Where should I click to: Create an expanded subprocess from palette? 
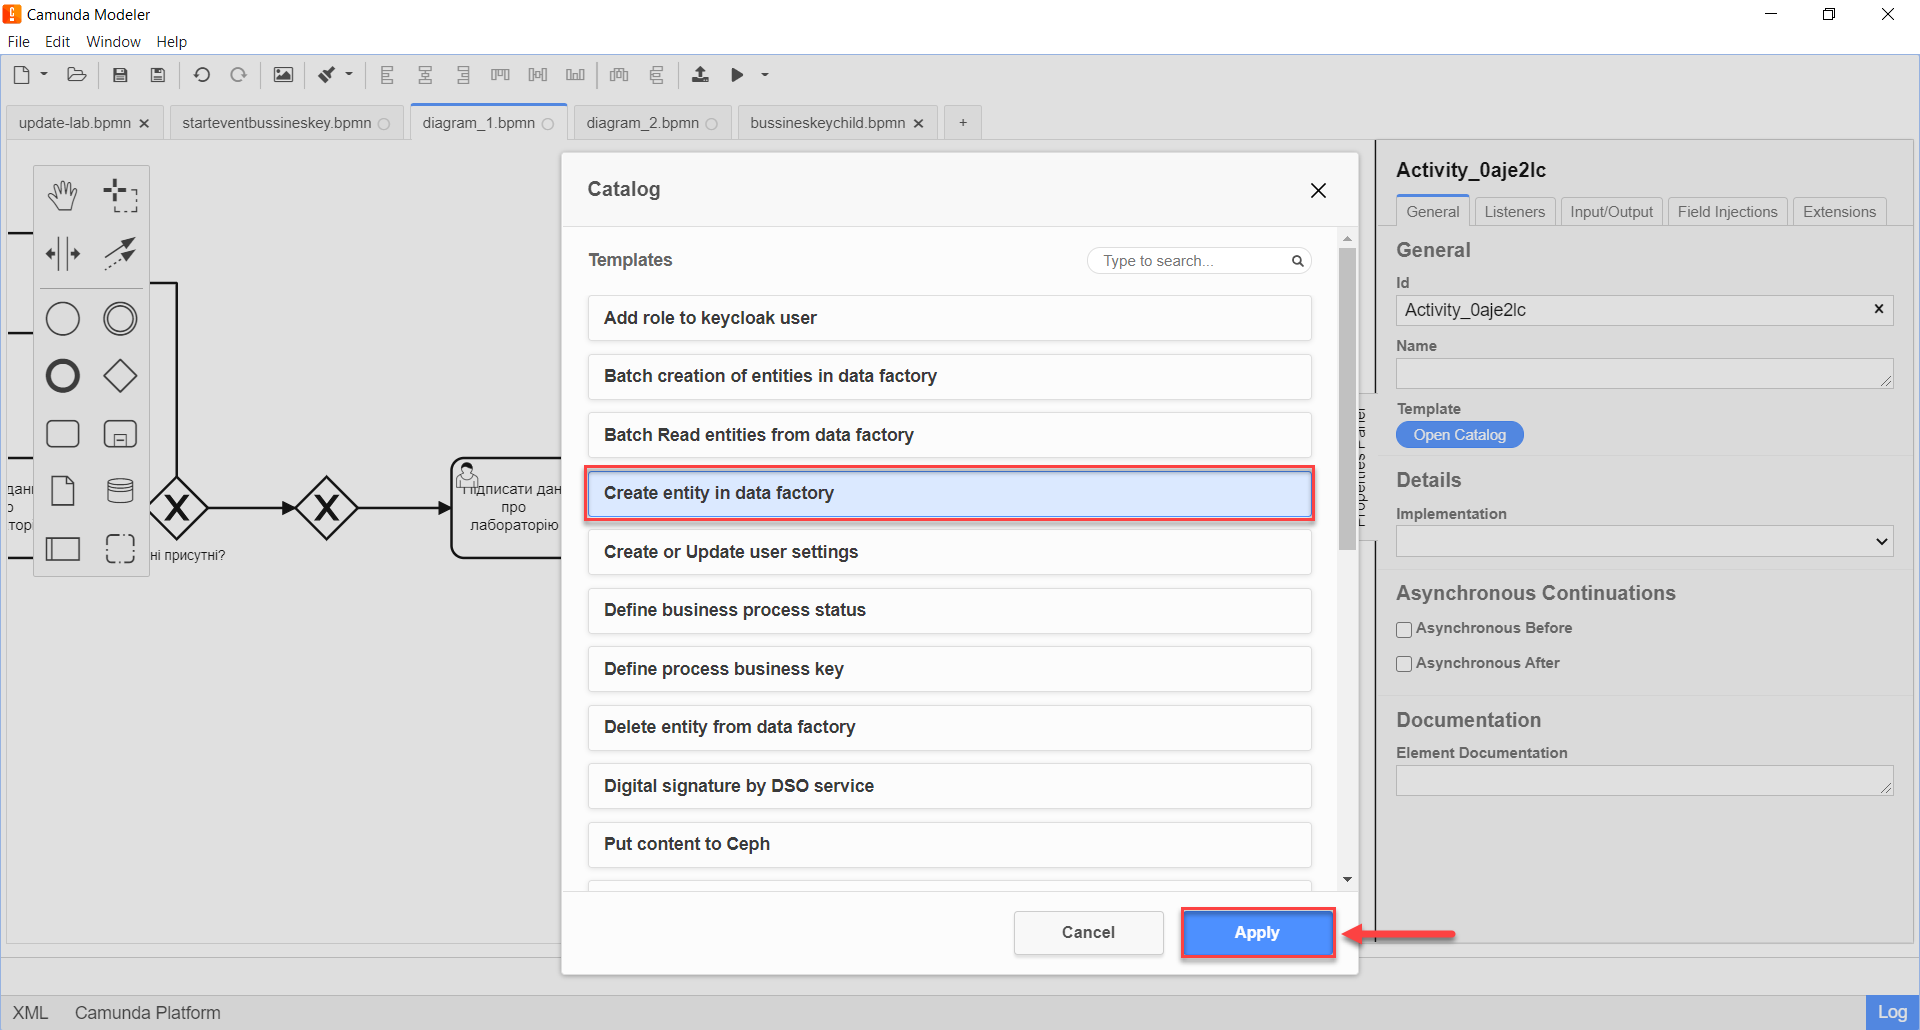120,433
